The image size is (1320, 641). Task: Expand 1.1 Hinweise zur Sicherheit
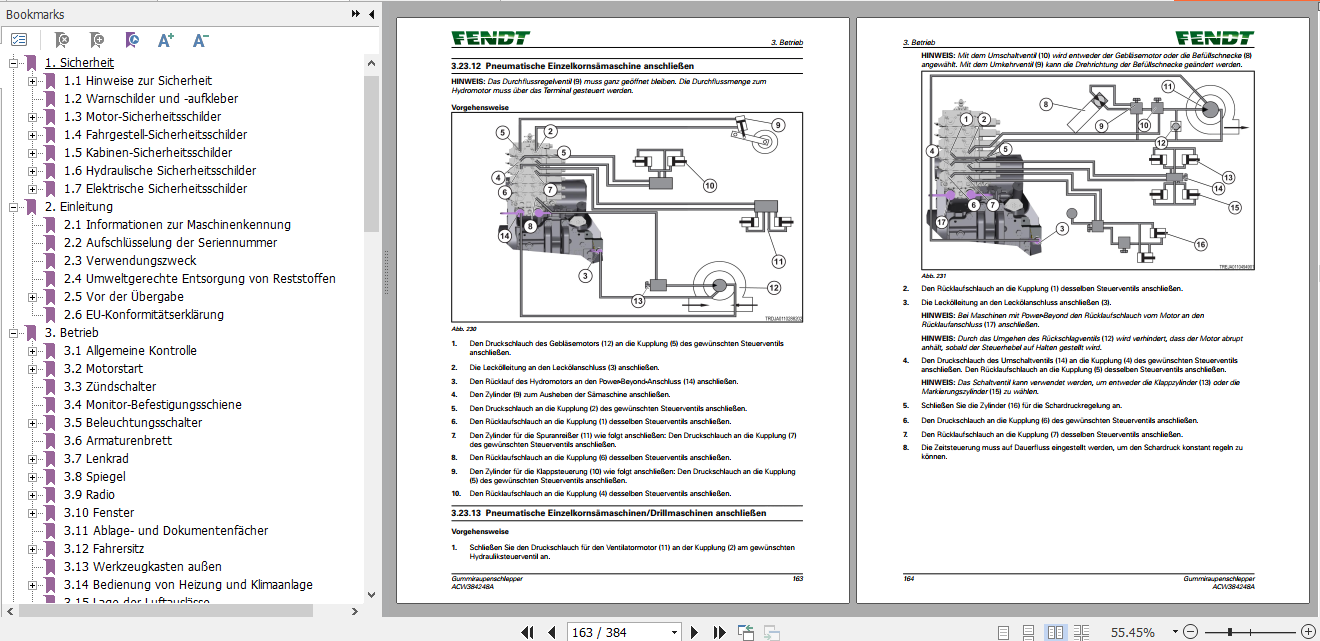[33, 81]
